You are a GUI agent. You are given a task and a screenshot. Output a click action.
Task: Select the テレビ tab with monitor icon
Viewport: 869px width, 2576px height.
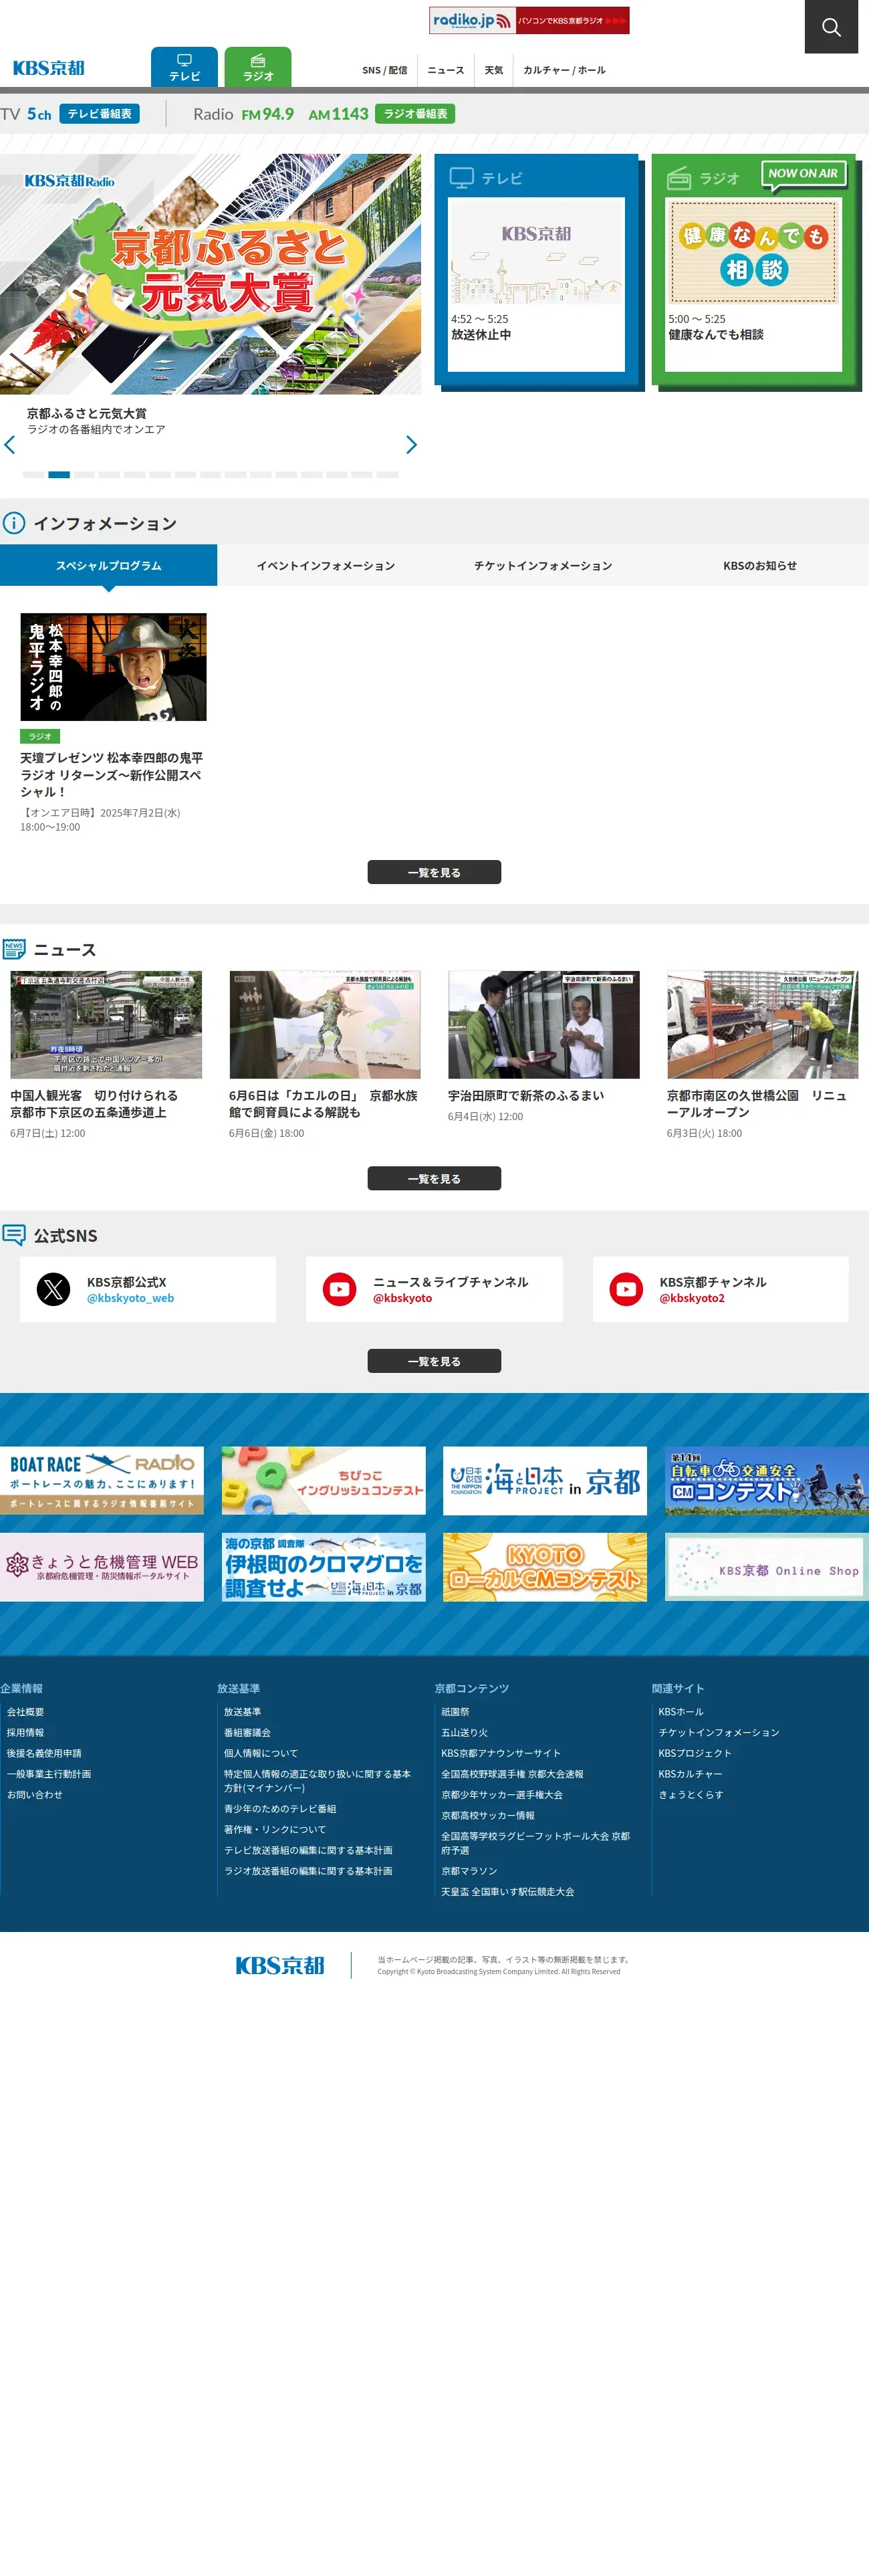184,67
